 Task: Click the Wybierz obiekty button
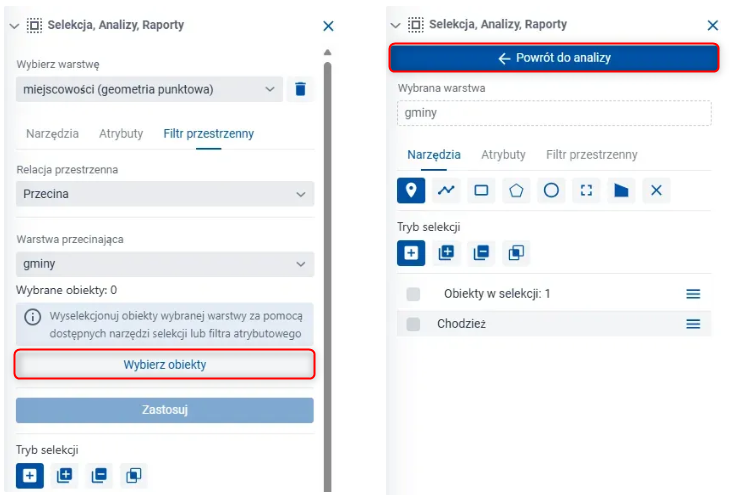165,365
